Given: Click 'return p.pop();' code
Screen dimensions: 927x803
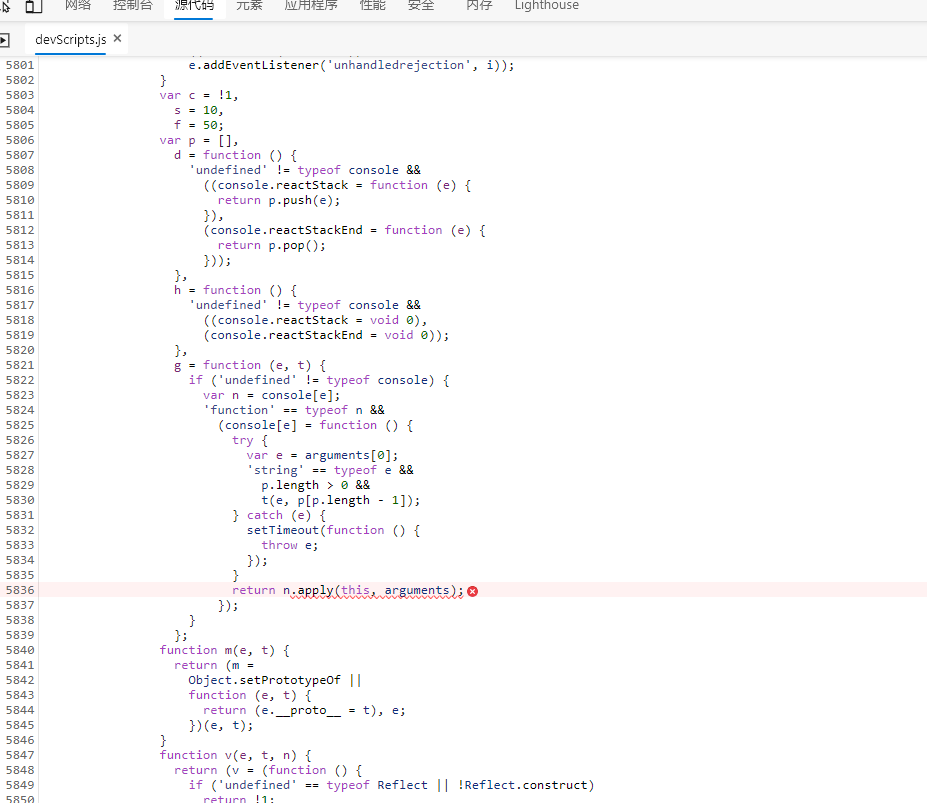Looking at the screenshot, I should point(271,245).
